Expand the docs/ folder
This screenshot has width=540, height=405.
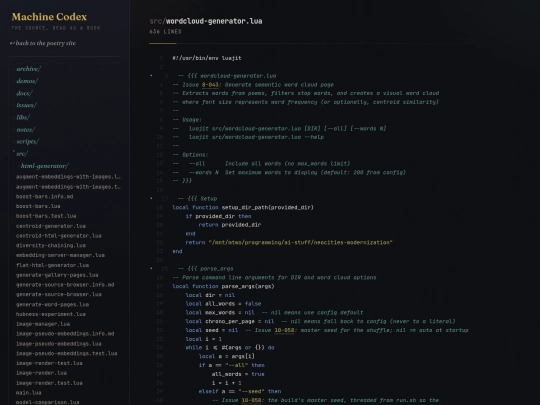24,93
